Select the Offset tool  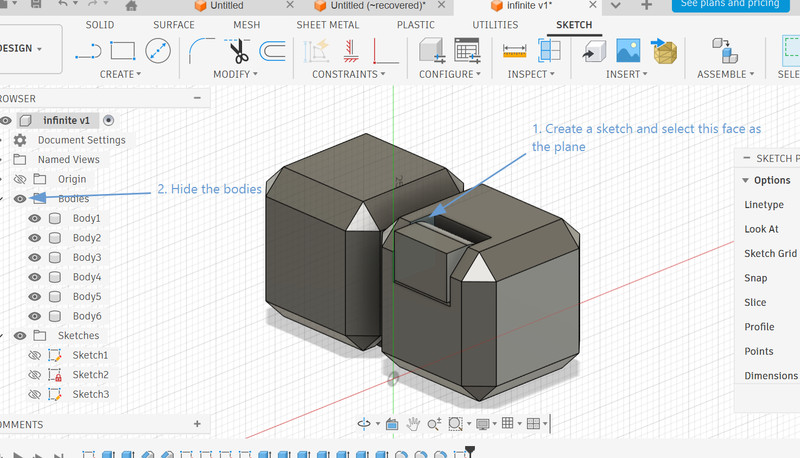(x=272, y=51)
